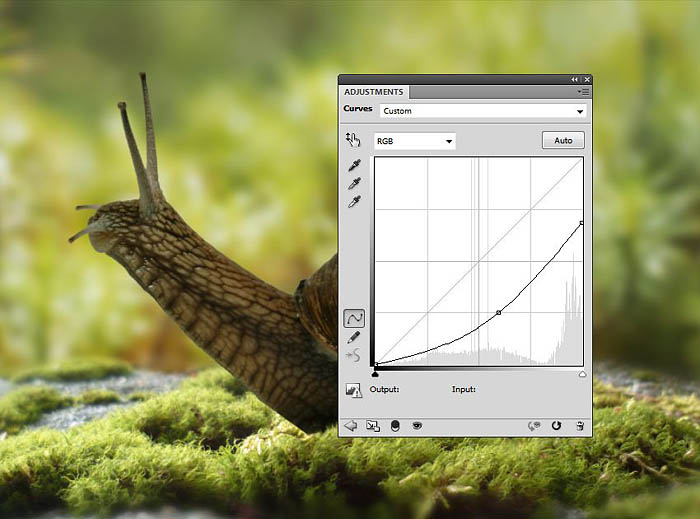Delete this adjustment layer using trash icon
The height and width of the screenshot is (519, 700).
[580, 425]
